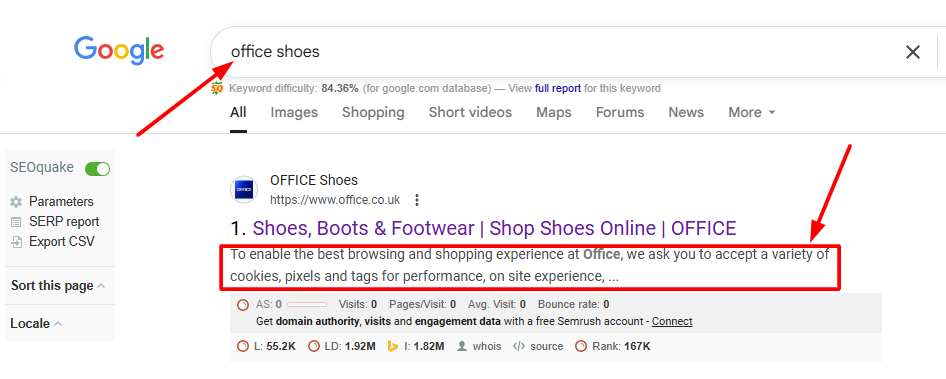This screenshot has width=946, height=379.
Task: Click the Google logo
Action: click(x=119, y=51)
